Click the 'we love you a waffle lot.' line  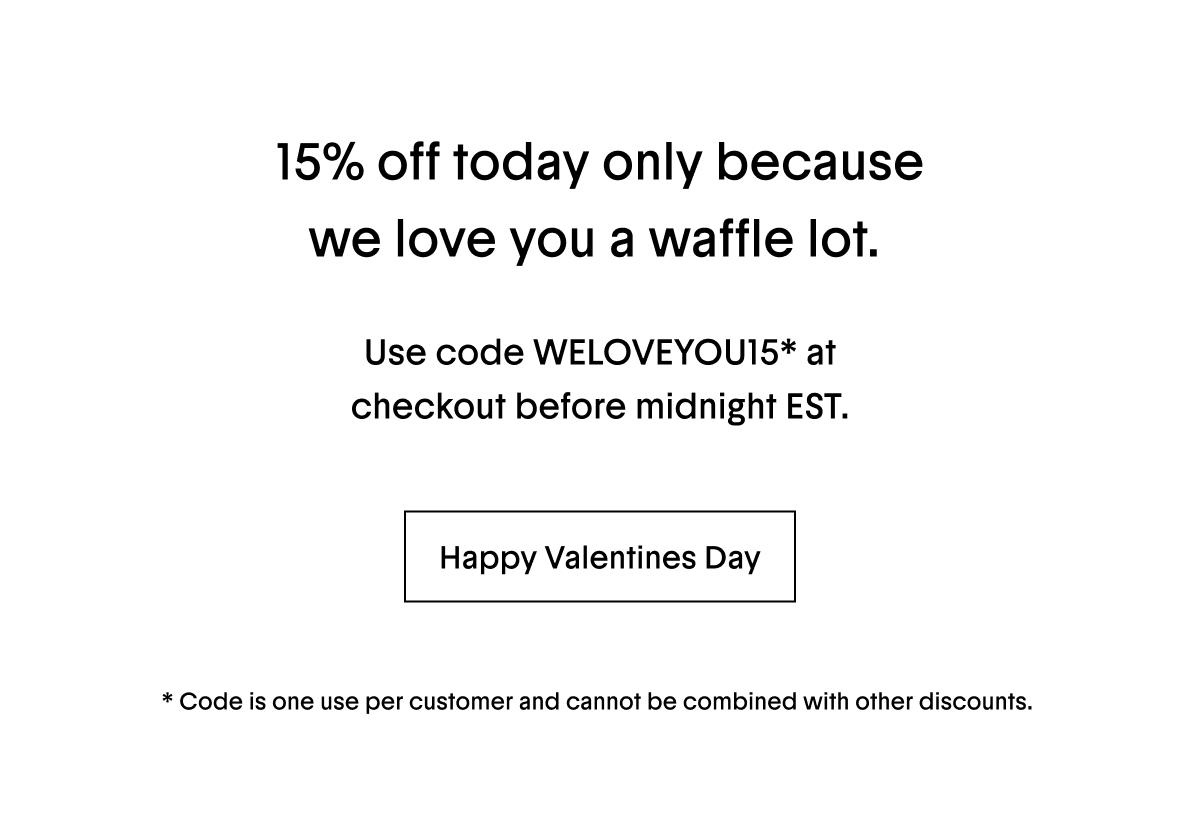pos(595,239)
